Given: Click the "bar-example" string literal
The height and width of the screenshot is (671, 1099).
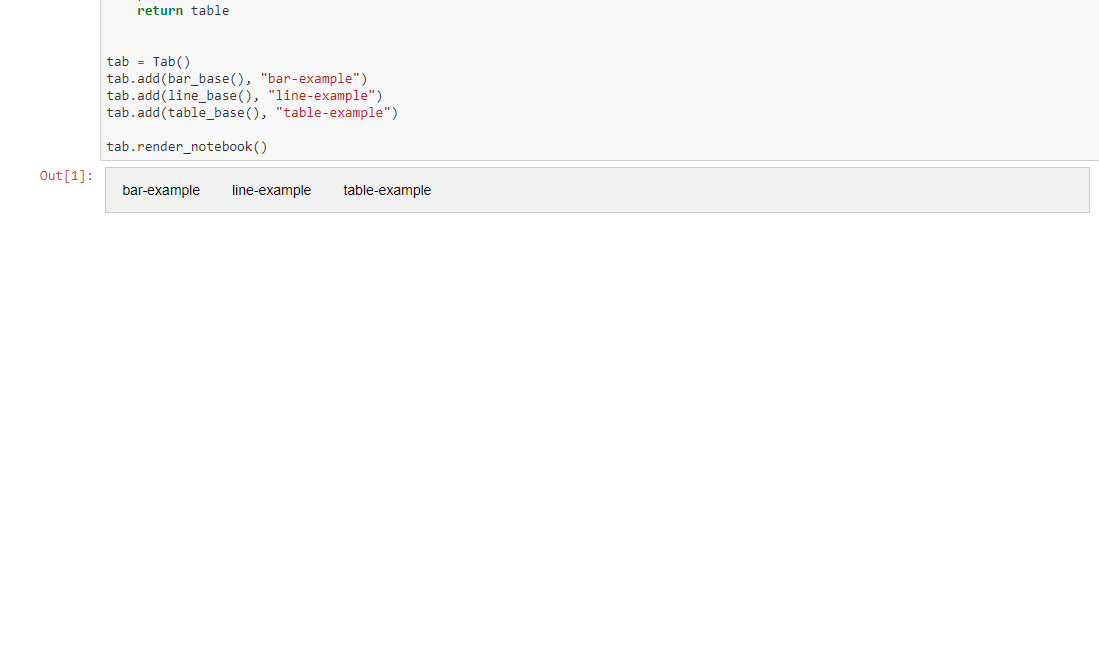Looking at the screenshot, I should 310,78.
